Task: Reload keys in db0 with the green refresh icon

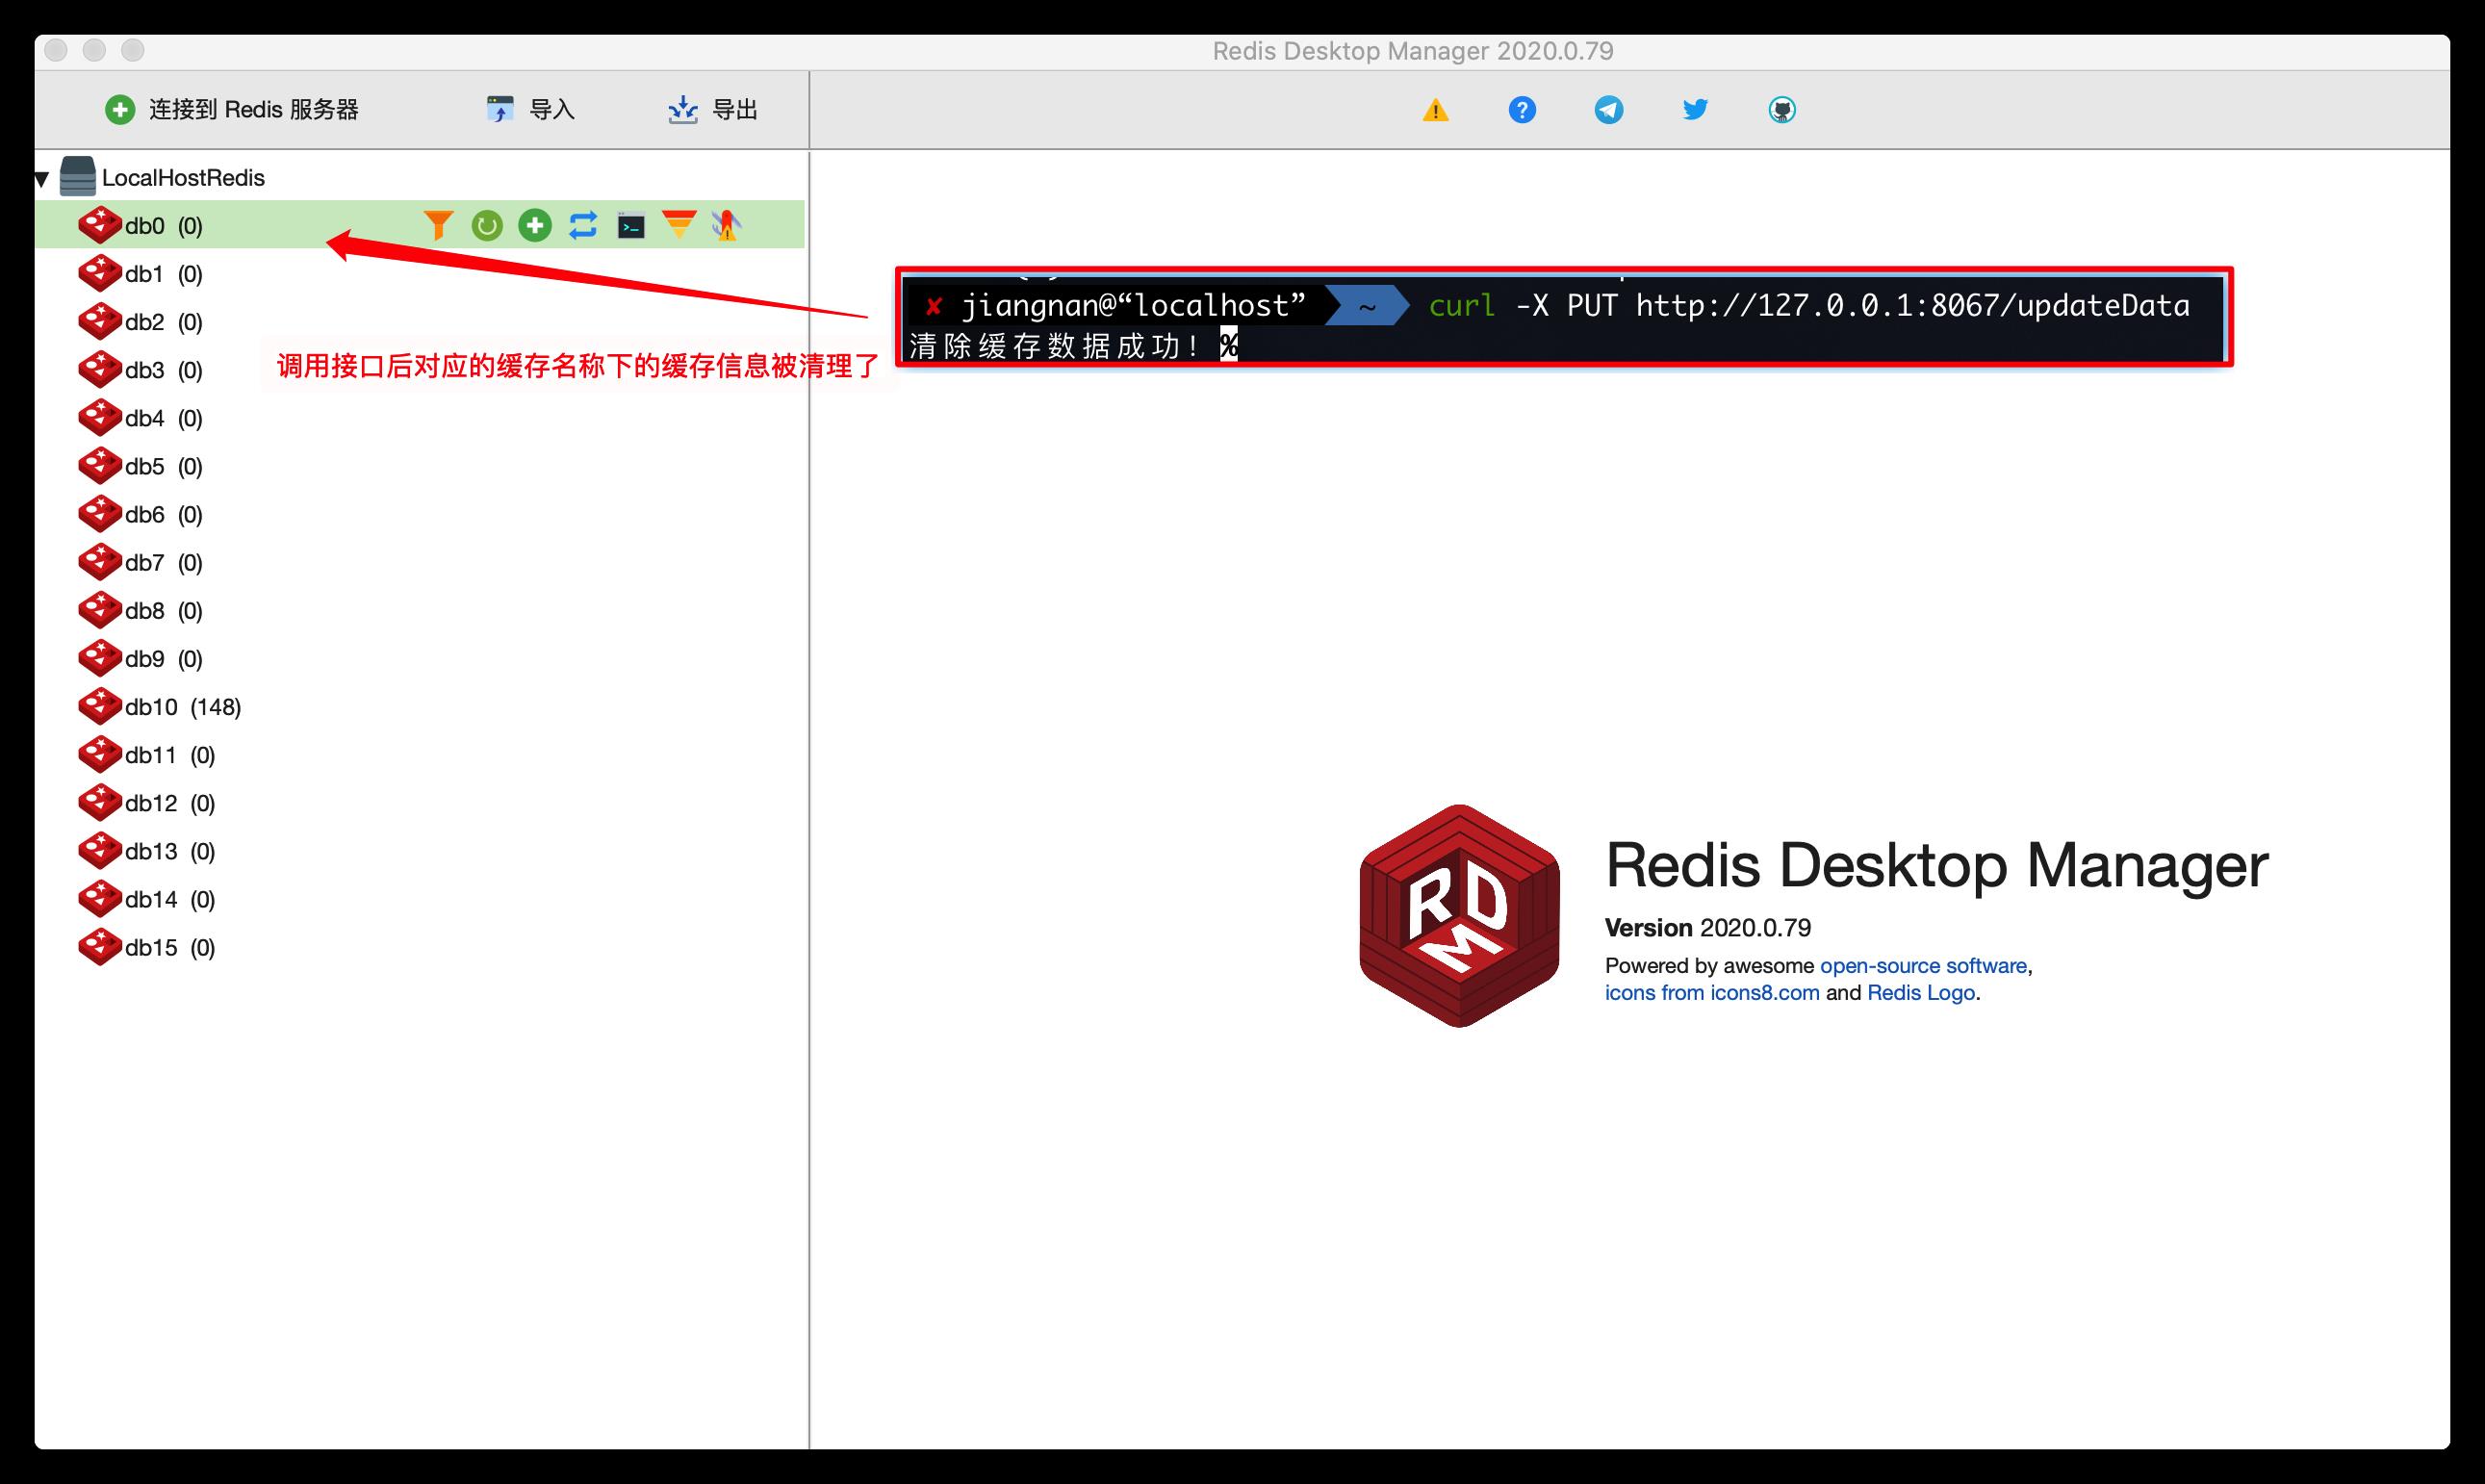Action: pos(487,225)
